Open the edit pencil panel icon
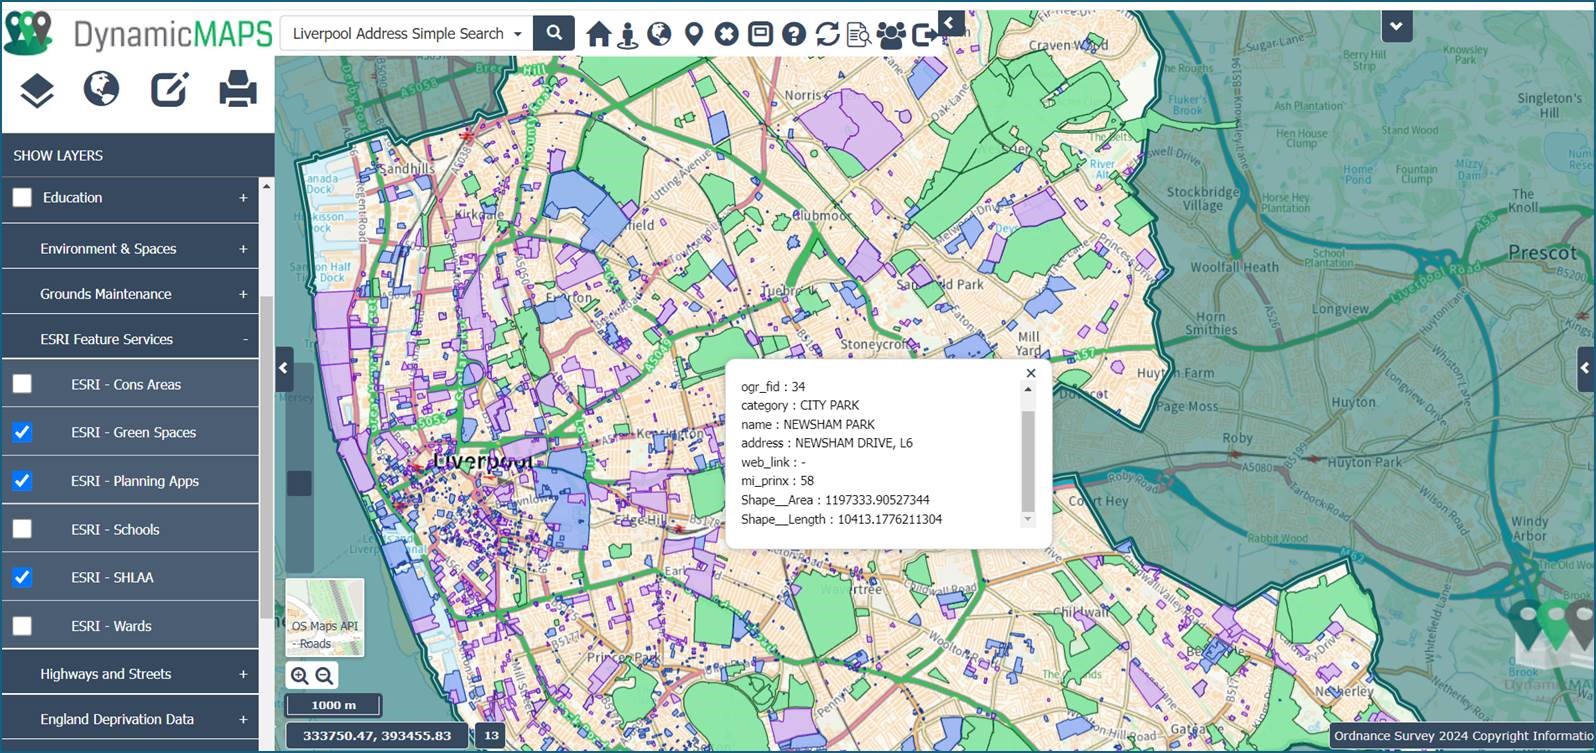The width and height of the screenshot is (1596, 753). coord(169,89)
